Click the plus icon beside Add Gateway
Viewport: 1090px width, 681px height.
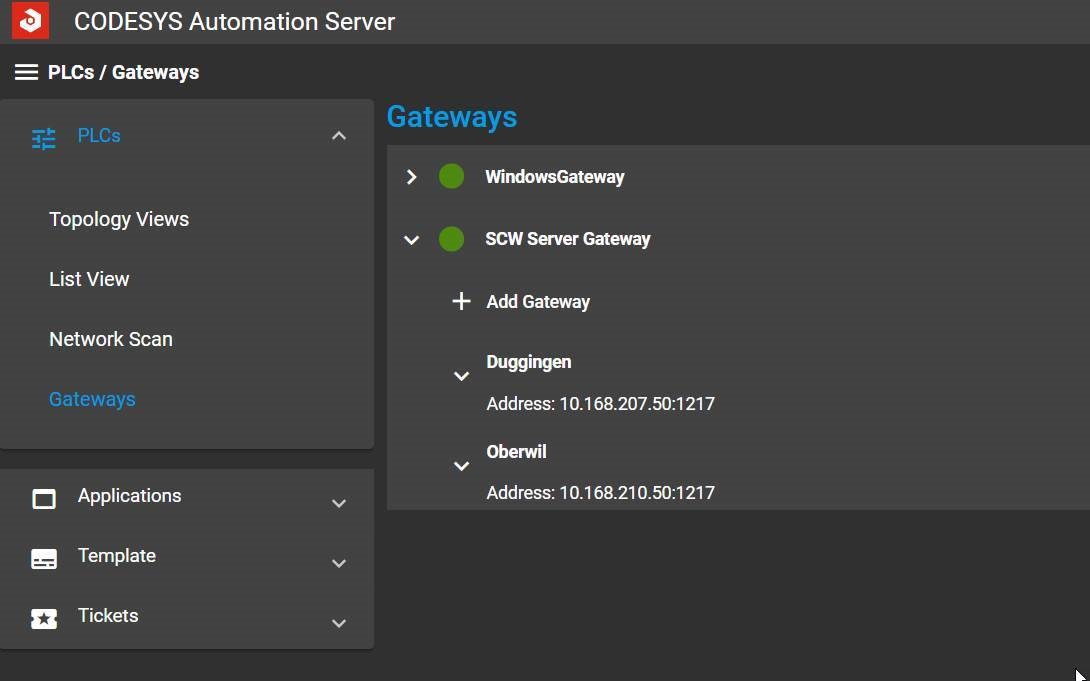[461, 301]
